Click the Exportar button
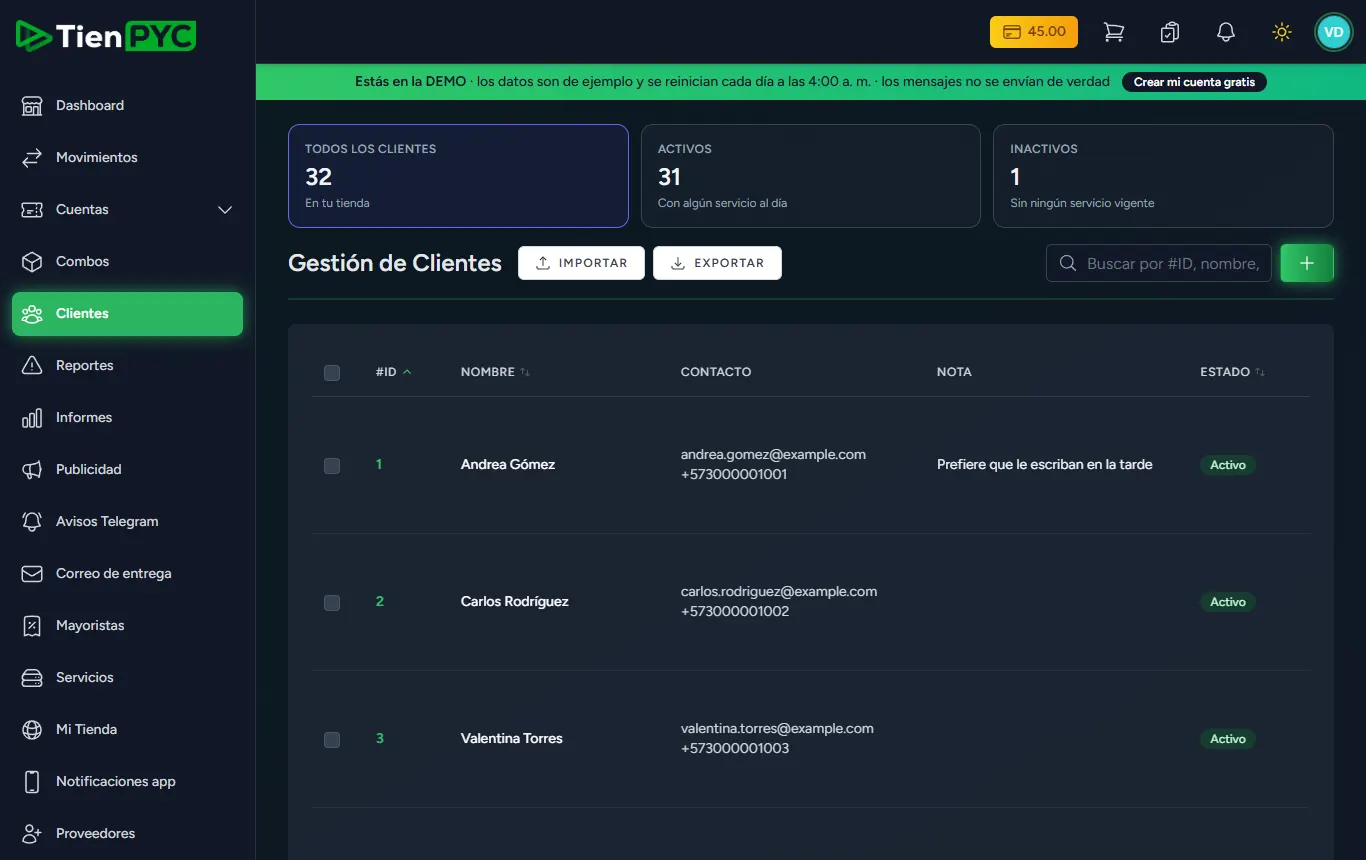The image size is (1366, 860). pyautogui.click(x=717, y=263)
